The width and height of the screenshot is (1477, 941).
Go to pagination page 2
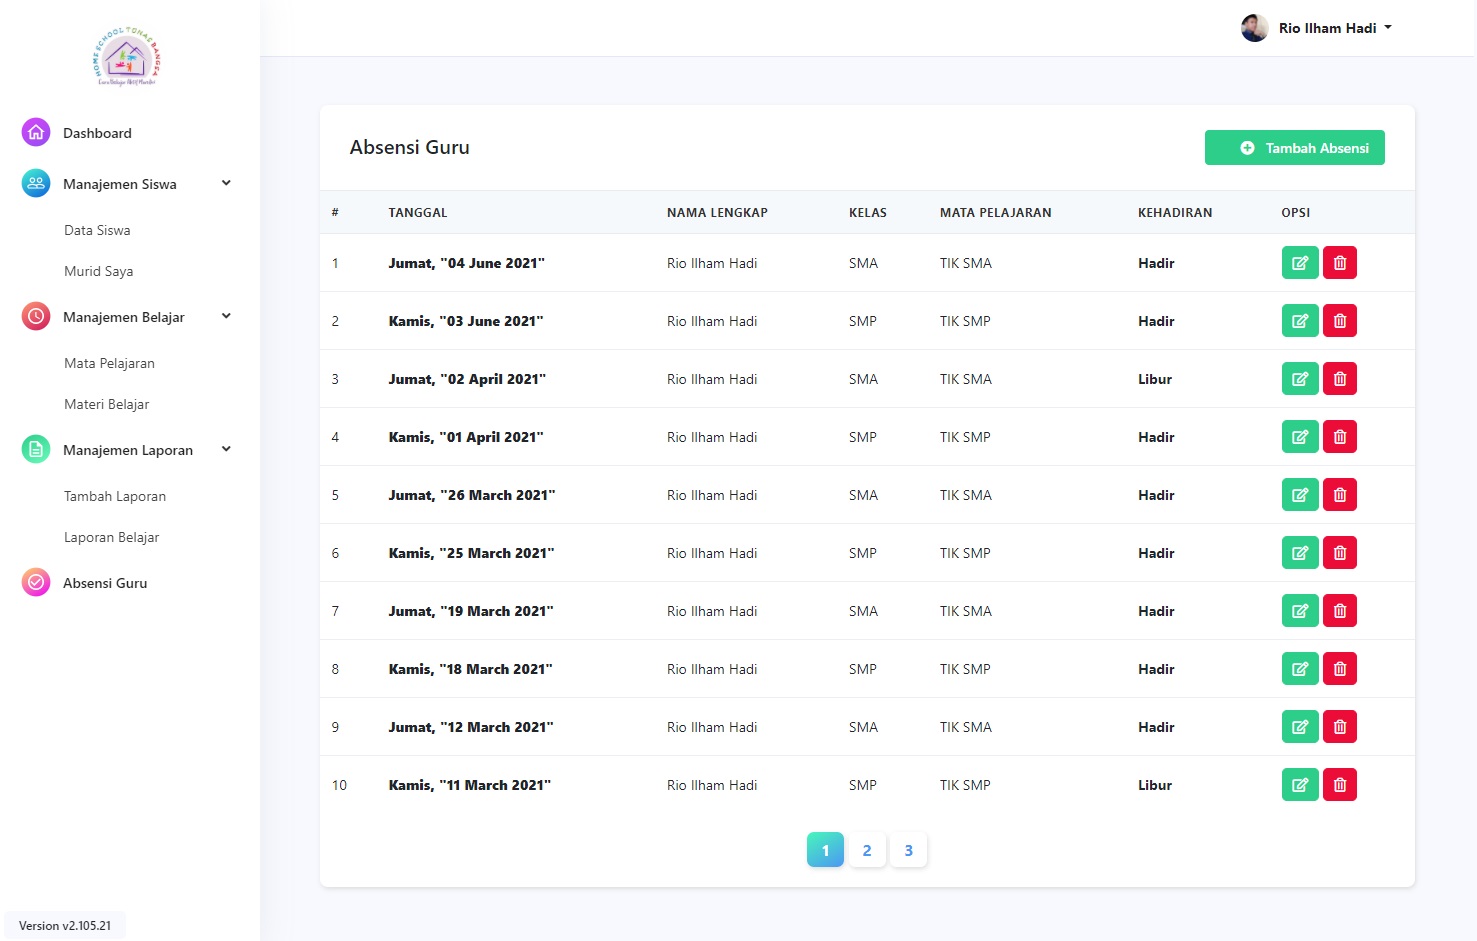(x=867, y=850)
